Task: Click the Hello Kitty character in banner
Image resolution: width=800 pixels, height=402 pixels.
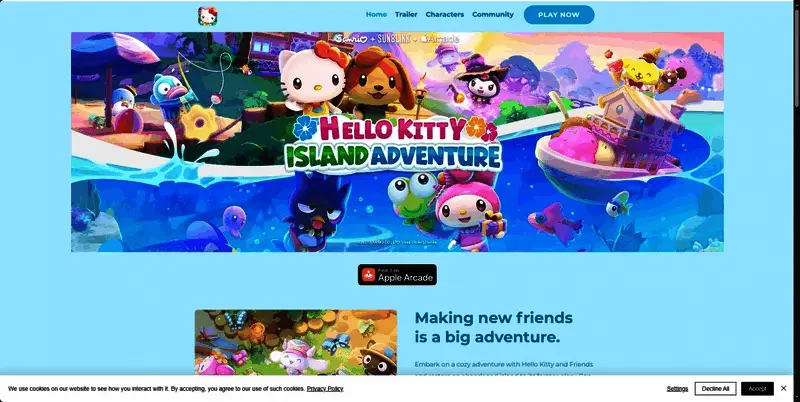Action: coord(312,80)
